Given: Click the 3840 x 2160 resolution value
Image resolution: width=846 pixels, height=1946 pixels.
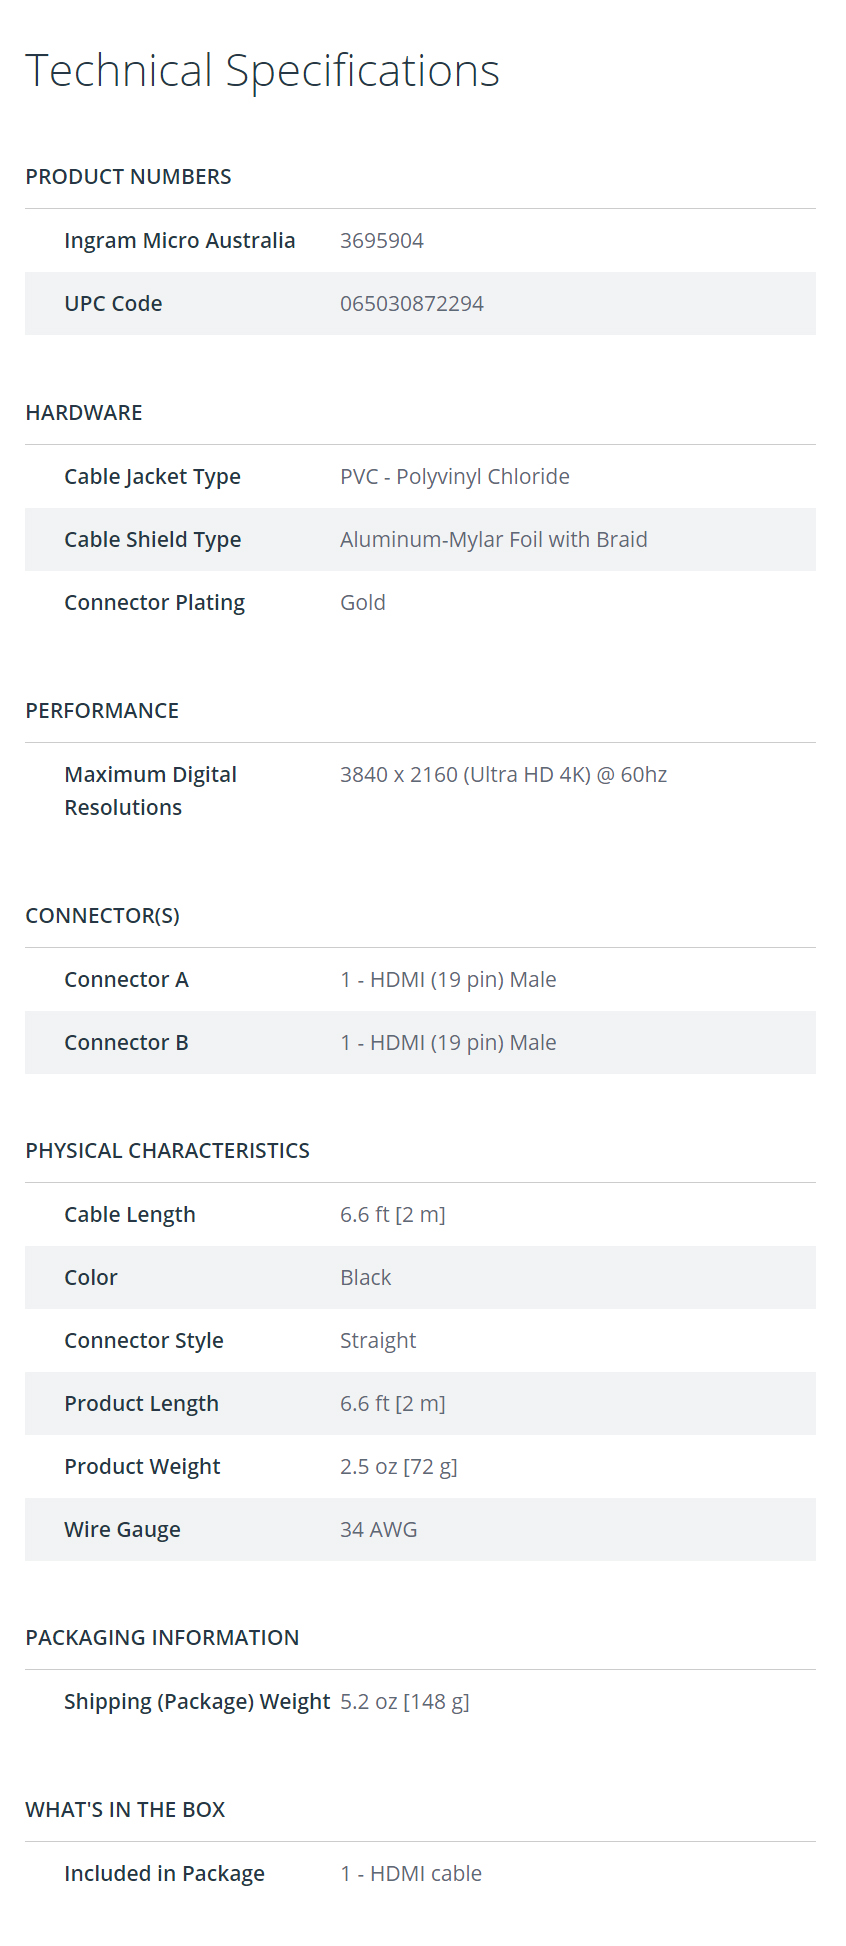Looking at the screenshot, I should tap(503, 775).
